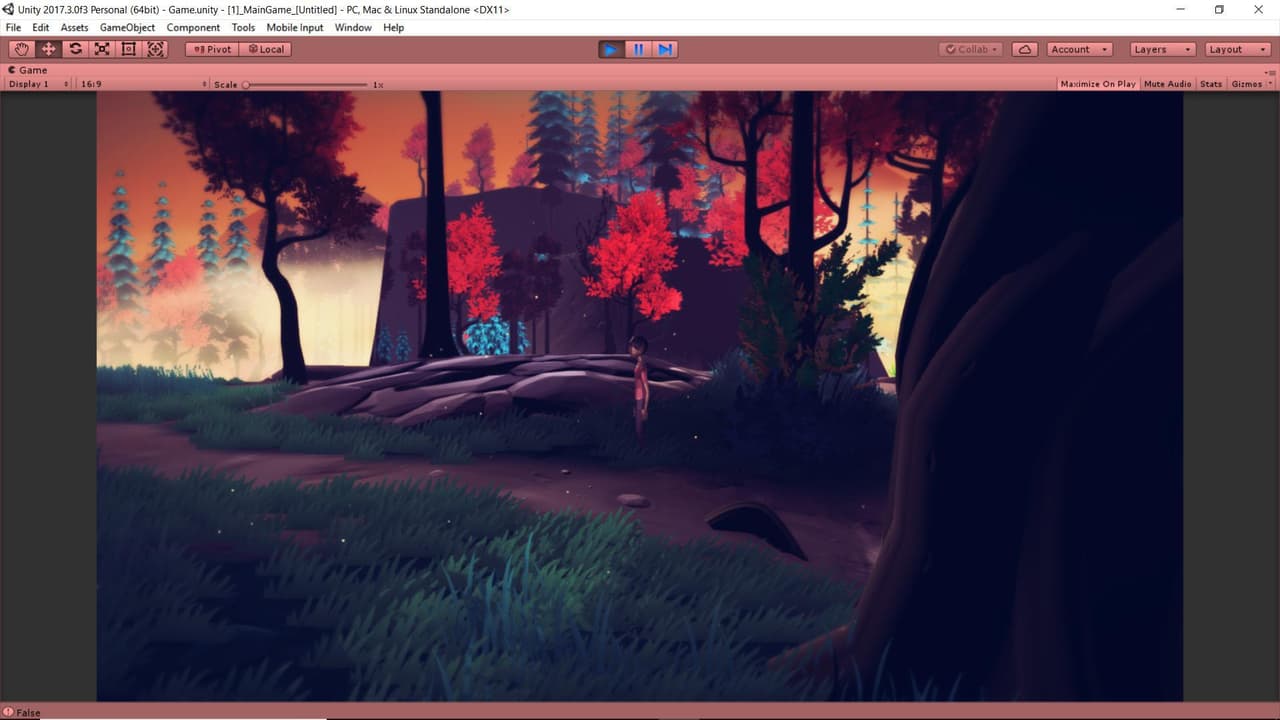The width and height of the screenshot is (1280, 720).
Task: Open the Window menu
Action: [353, 27]
